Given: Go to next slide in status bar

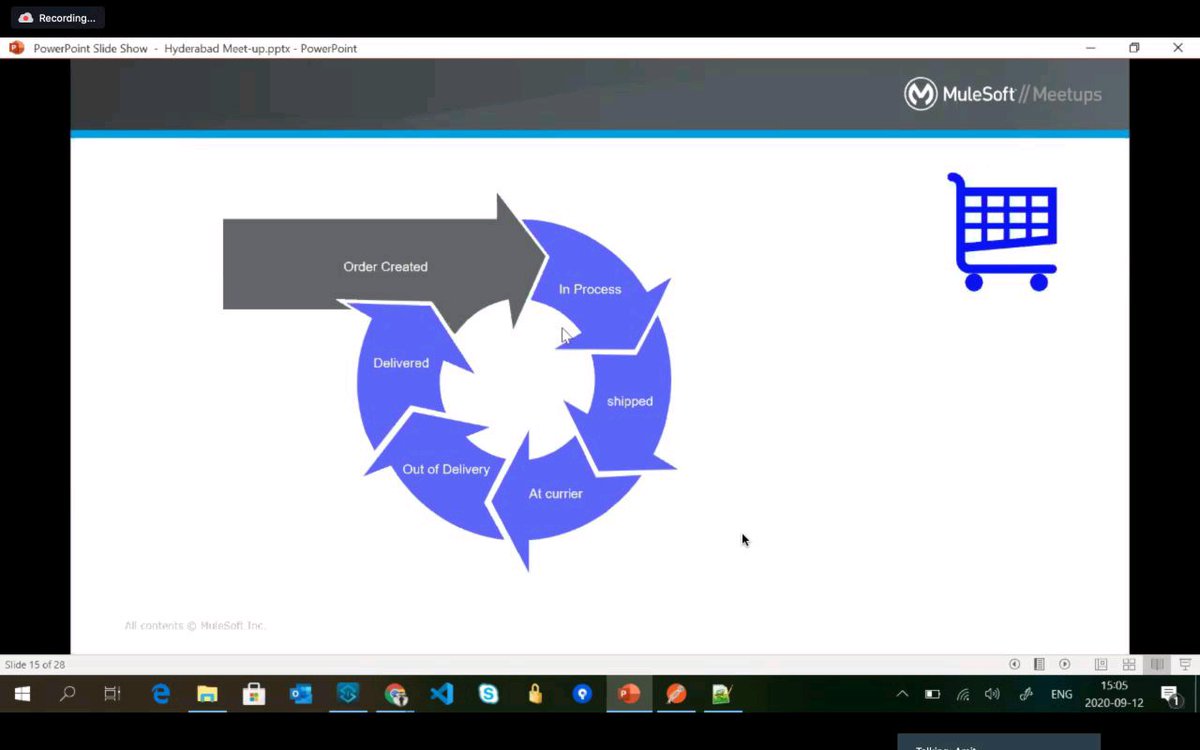Looking at the screenshot, I should point(1064,664).
